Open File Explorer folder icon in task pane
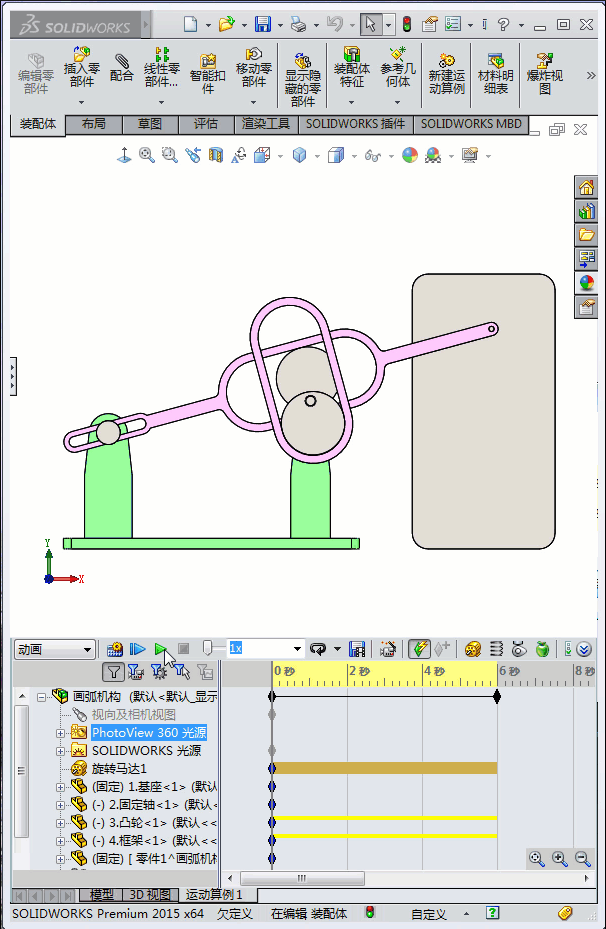 pos(586,235)
